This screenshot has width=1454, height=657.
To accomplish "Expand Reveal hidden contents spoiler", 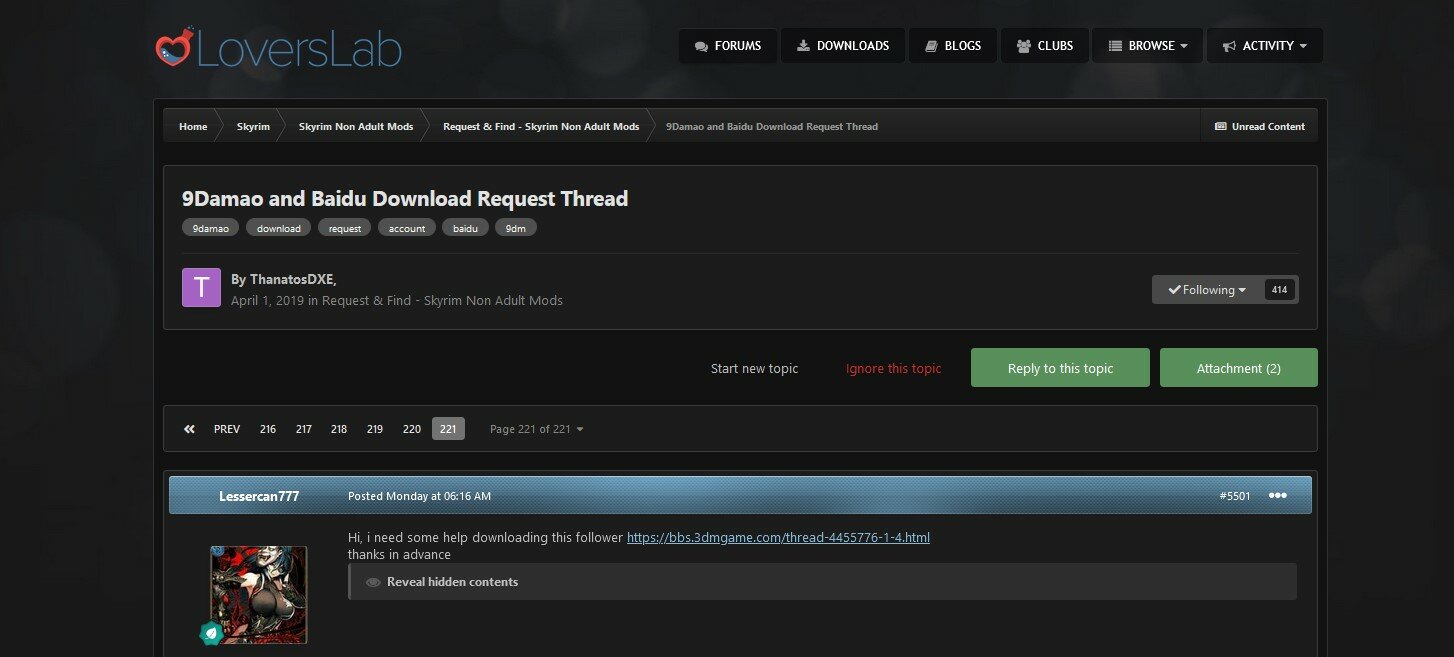I will (x=822, y=582).
